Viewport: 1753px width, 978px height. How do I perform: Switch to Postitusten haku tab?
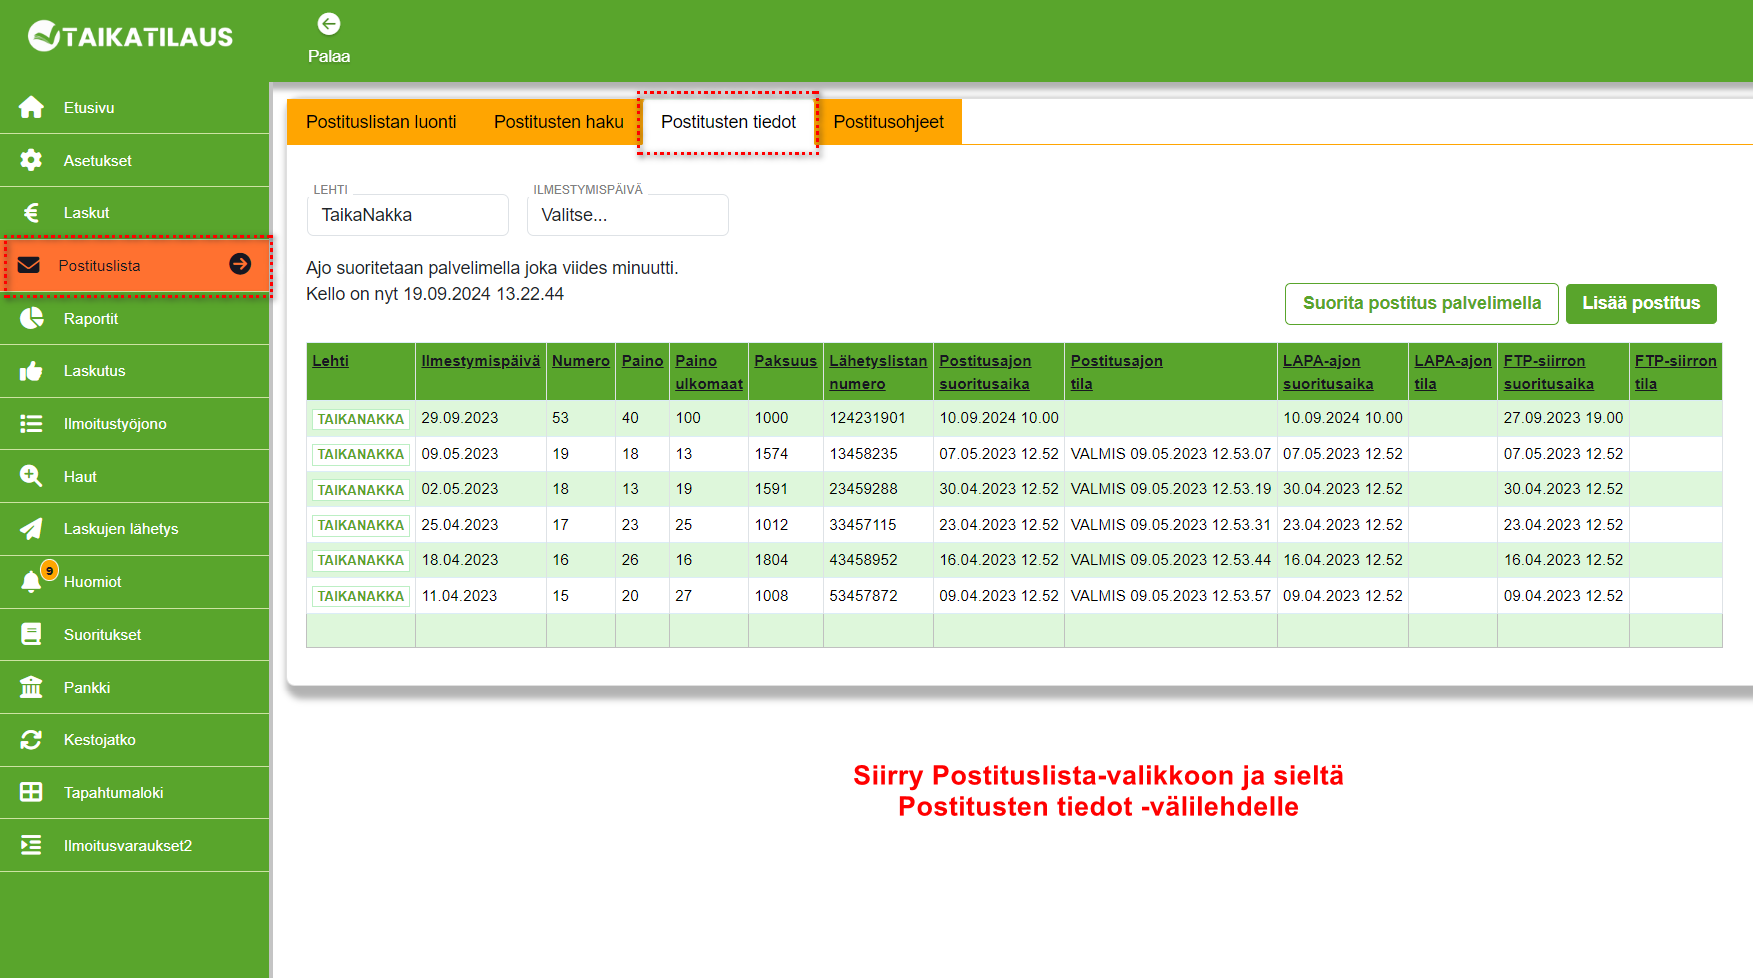pos(559,122)
